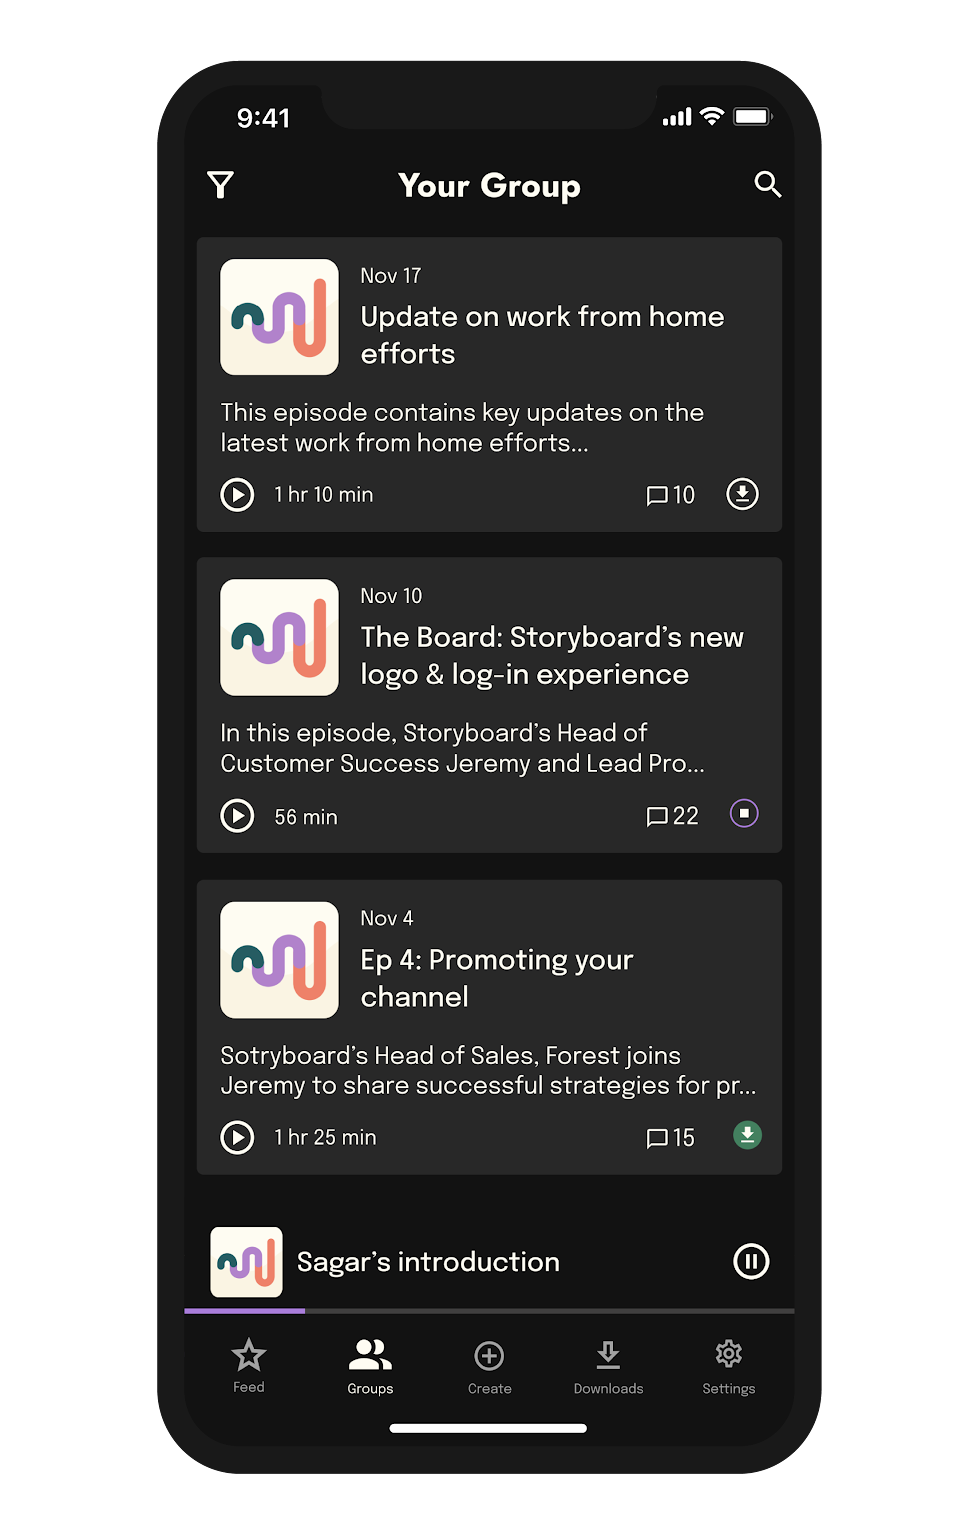Go to the Downloads tab
Image resolution: width=977 pixels, height=1528 pixels.
pos(608,1367)
